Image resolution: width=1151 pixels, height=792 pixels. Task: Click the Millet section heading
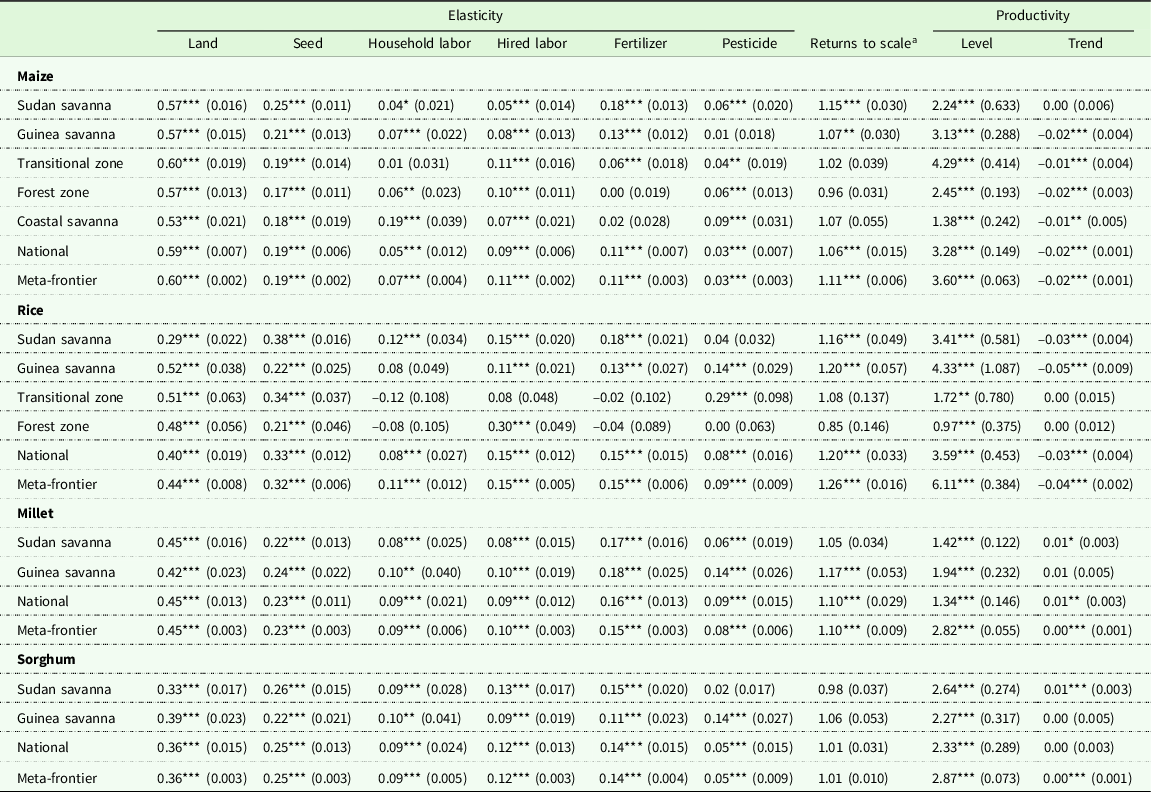click(35, 513)
